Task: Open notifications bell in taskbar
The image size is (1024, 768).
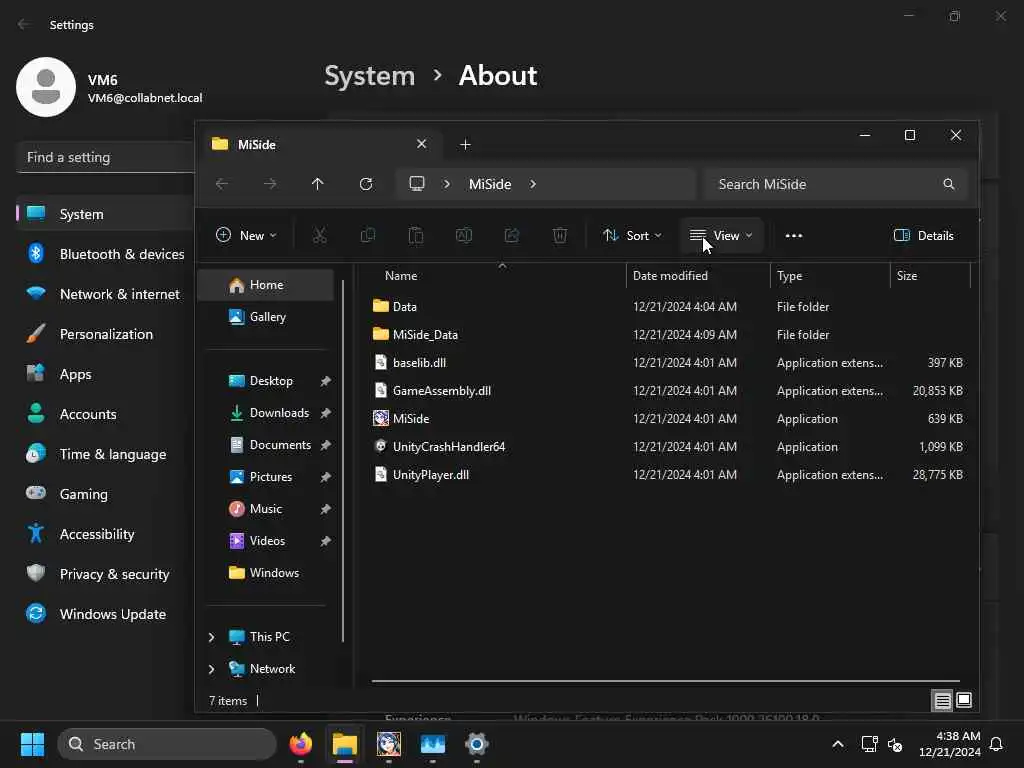Action: coord(997,744)
